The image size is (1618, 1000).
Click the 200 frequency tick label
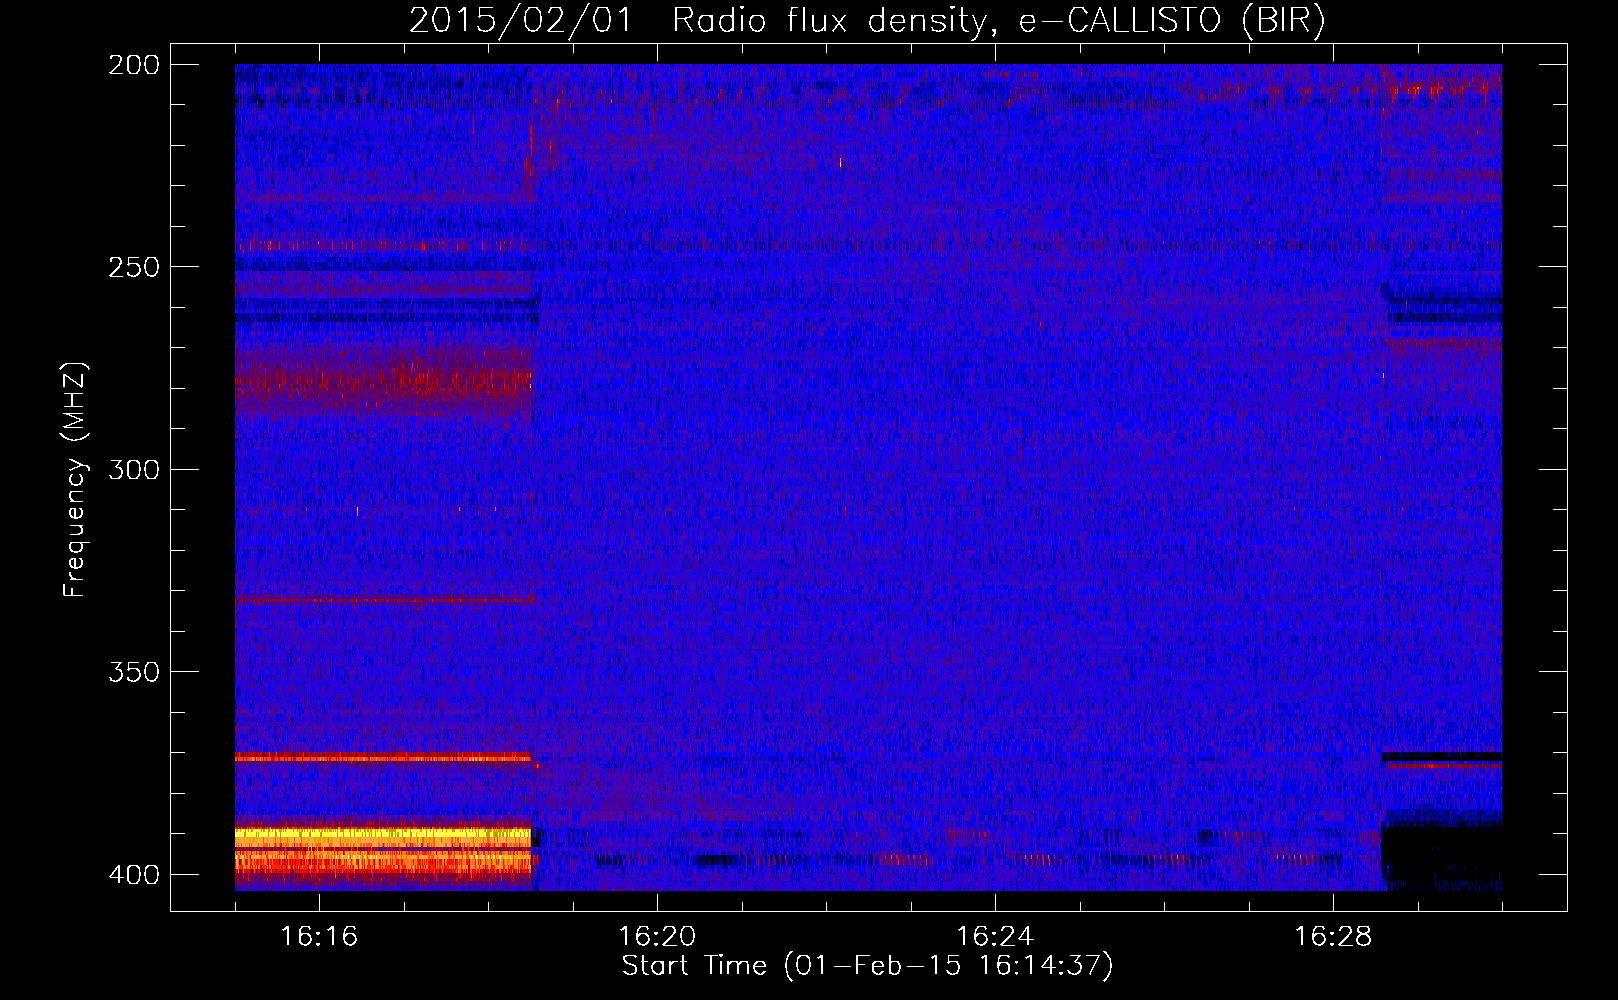[x=133, y=65]
